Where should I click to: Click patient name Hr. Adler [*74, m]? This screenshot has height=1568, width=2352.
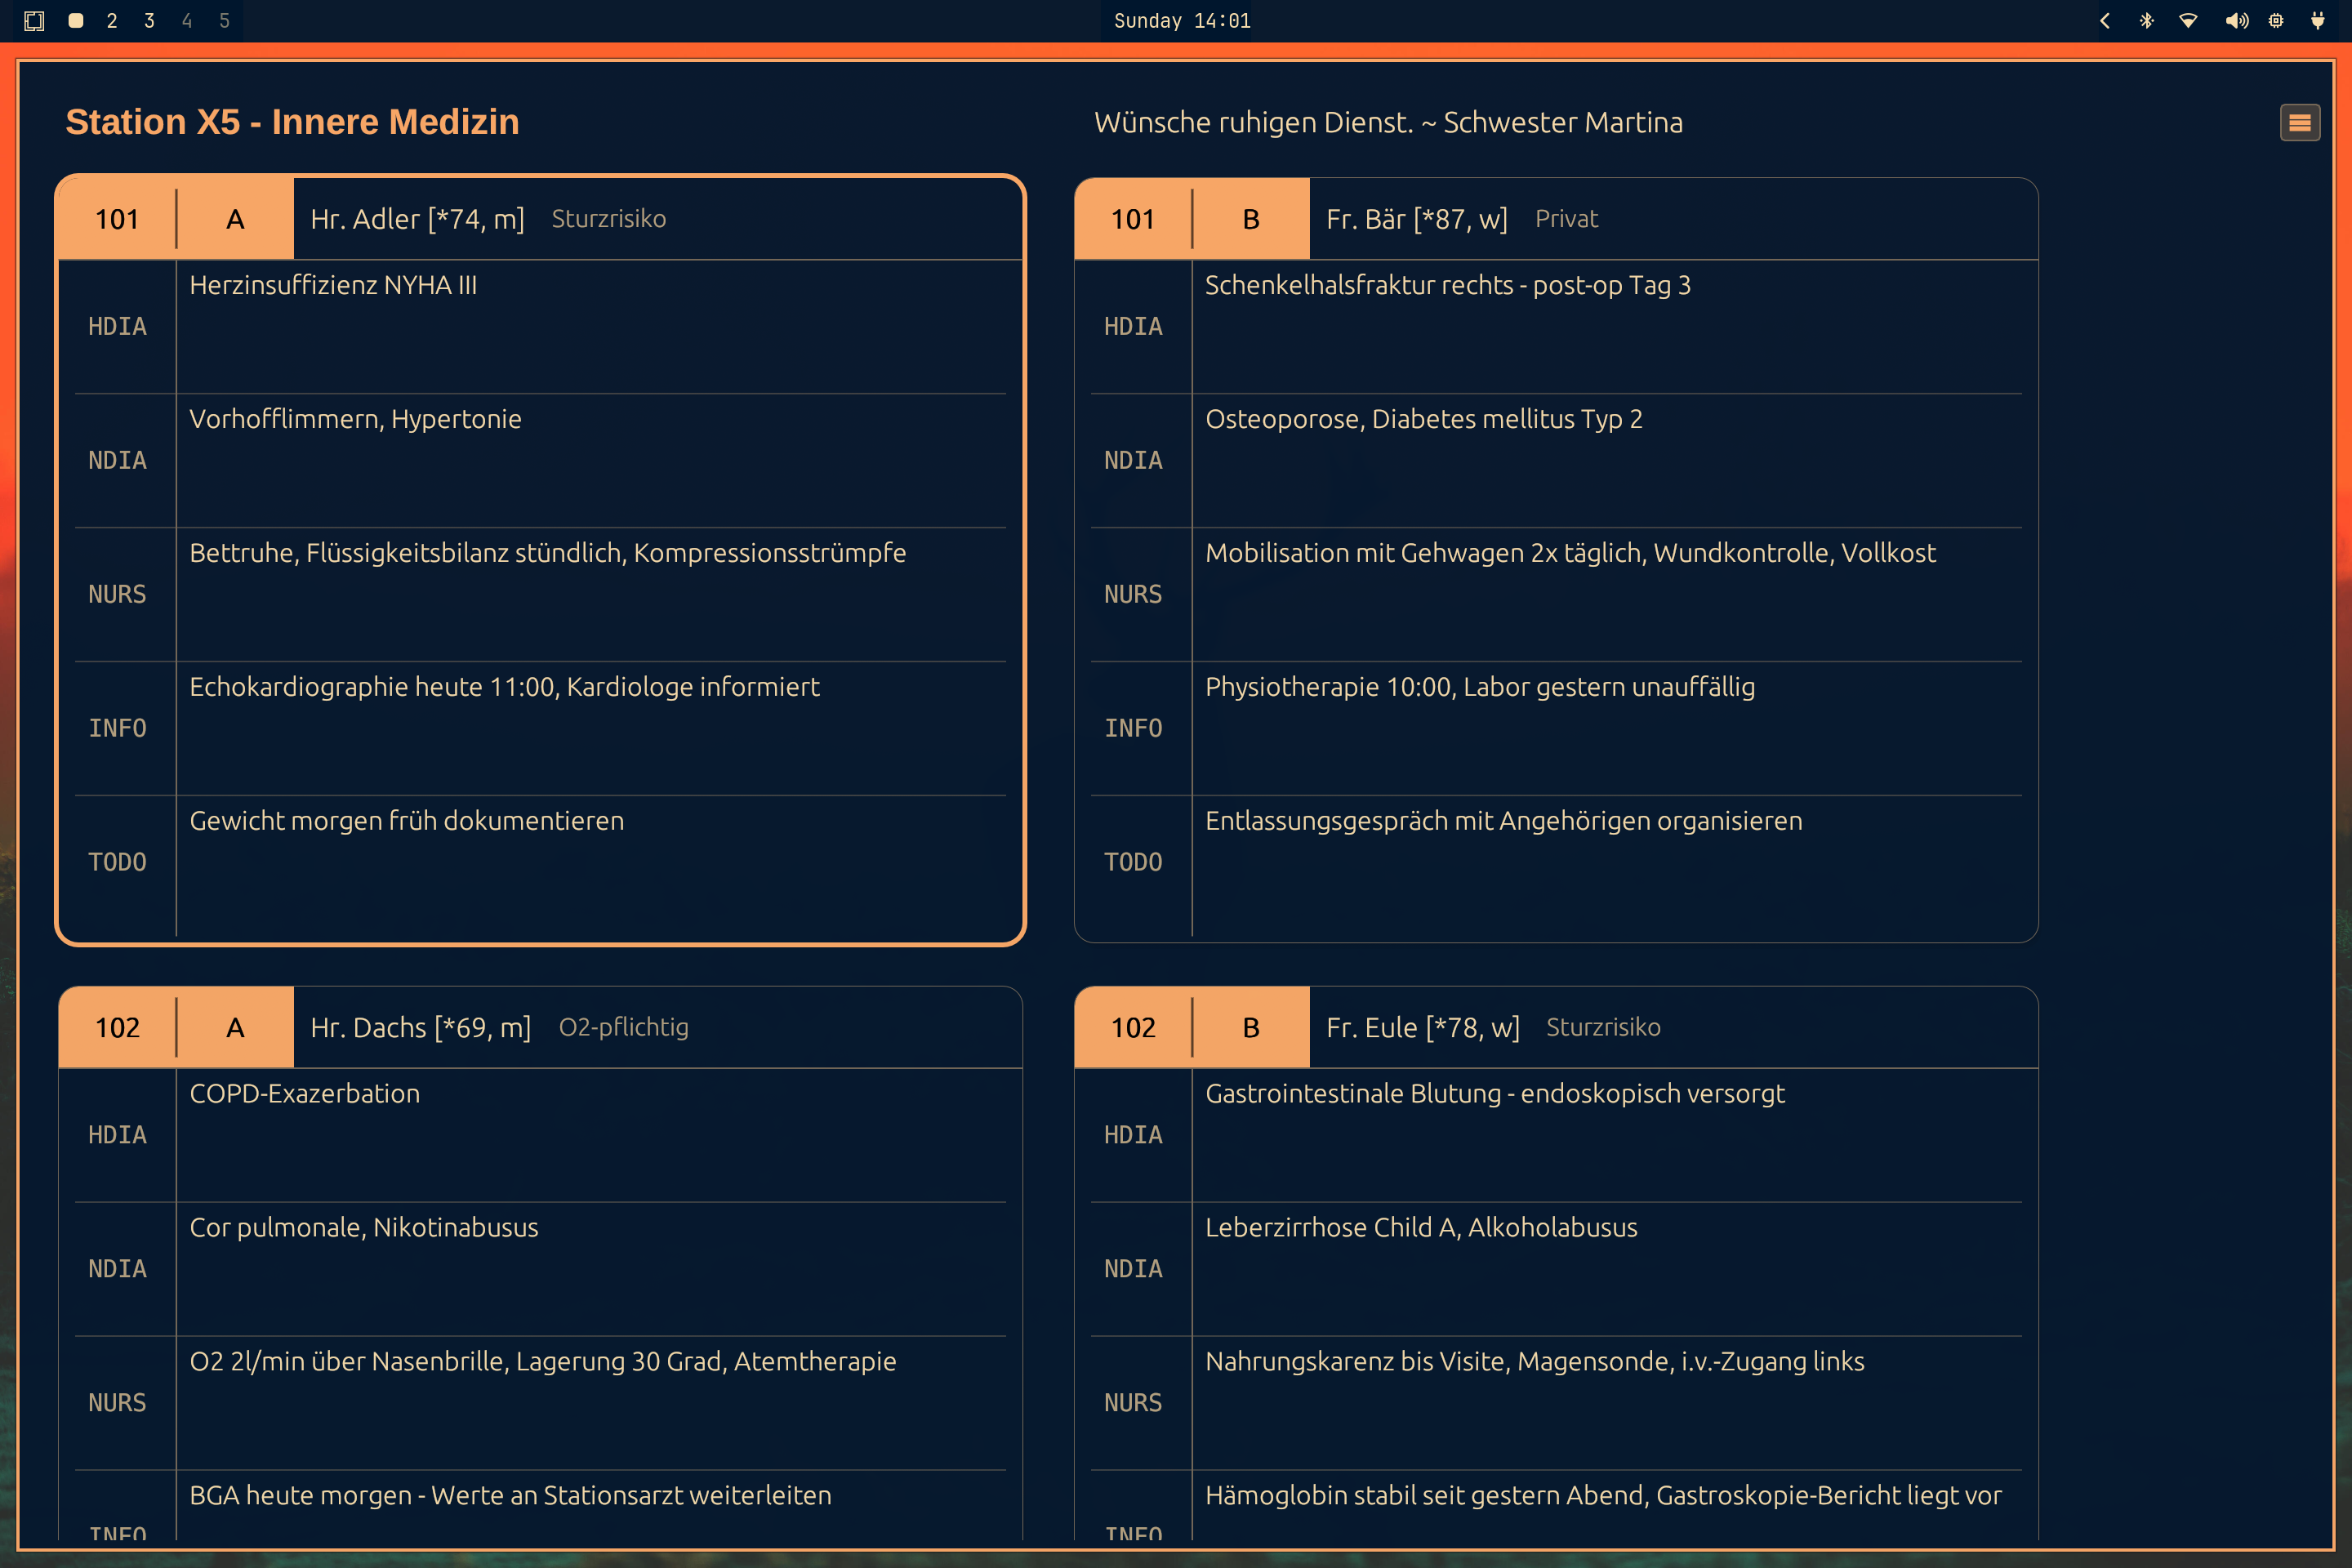[417, 219]
